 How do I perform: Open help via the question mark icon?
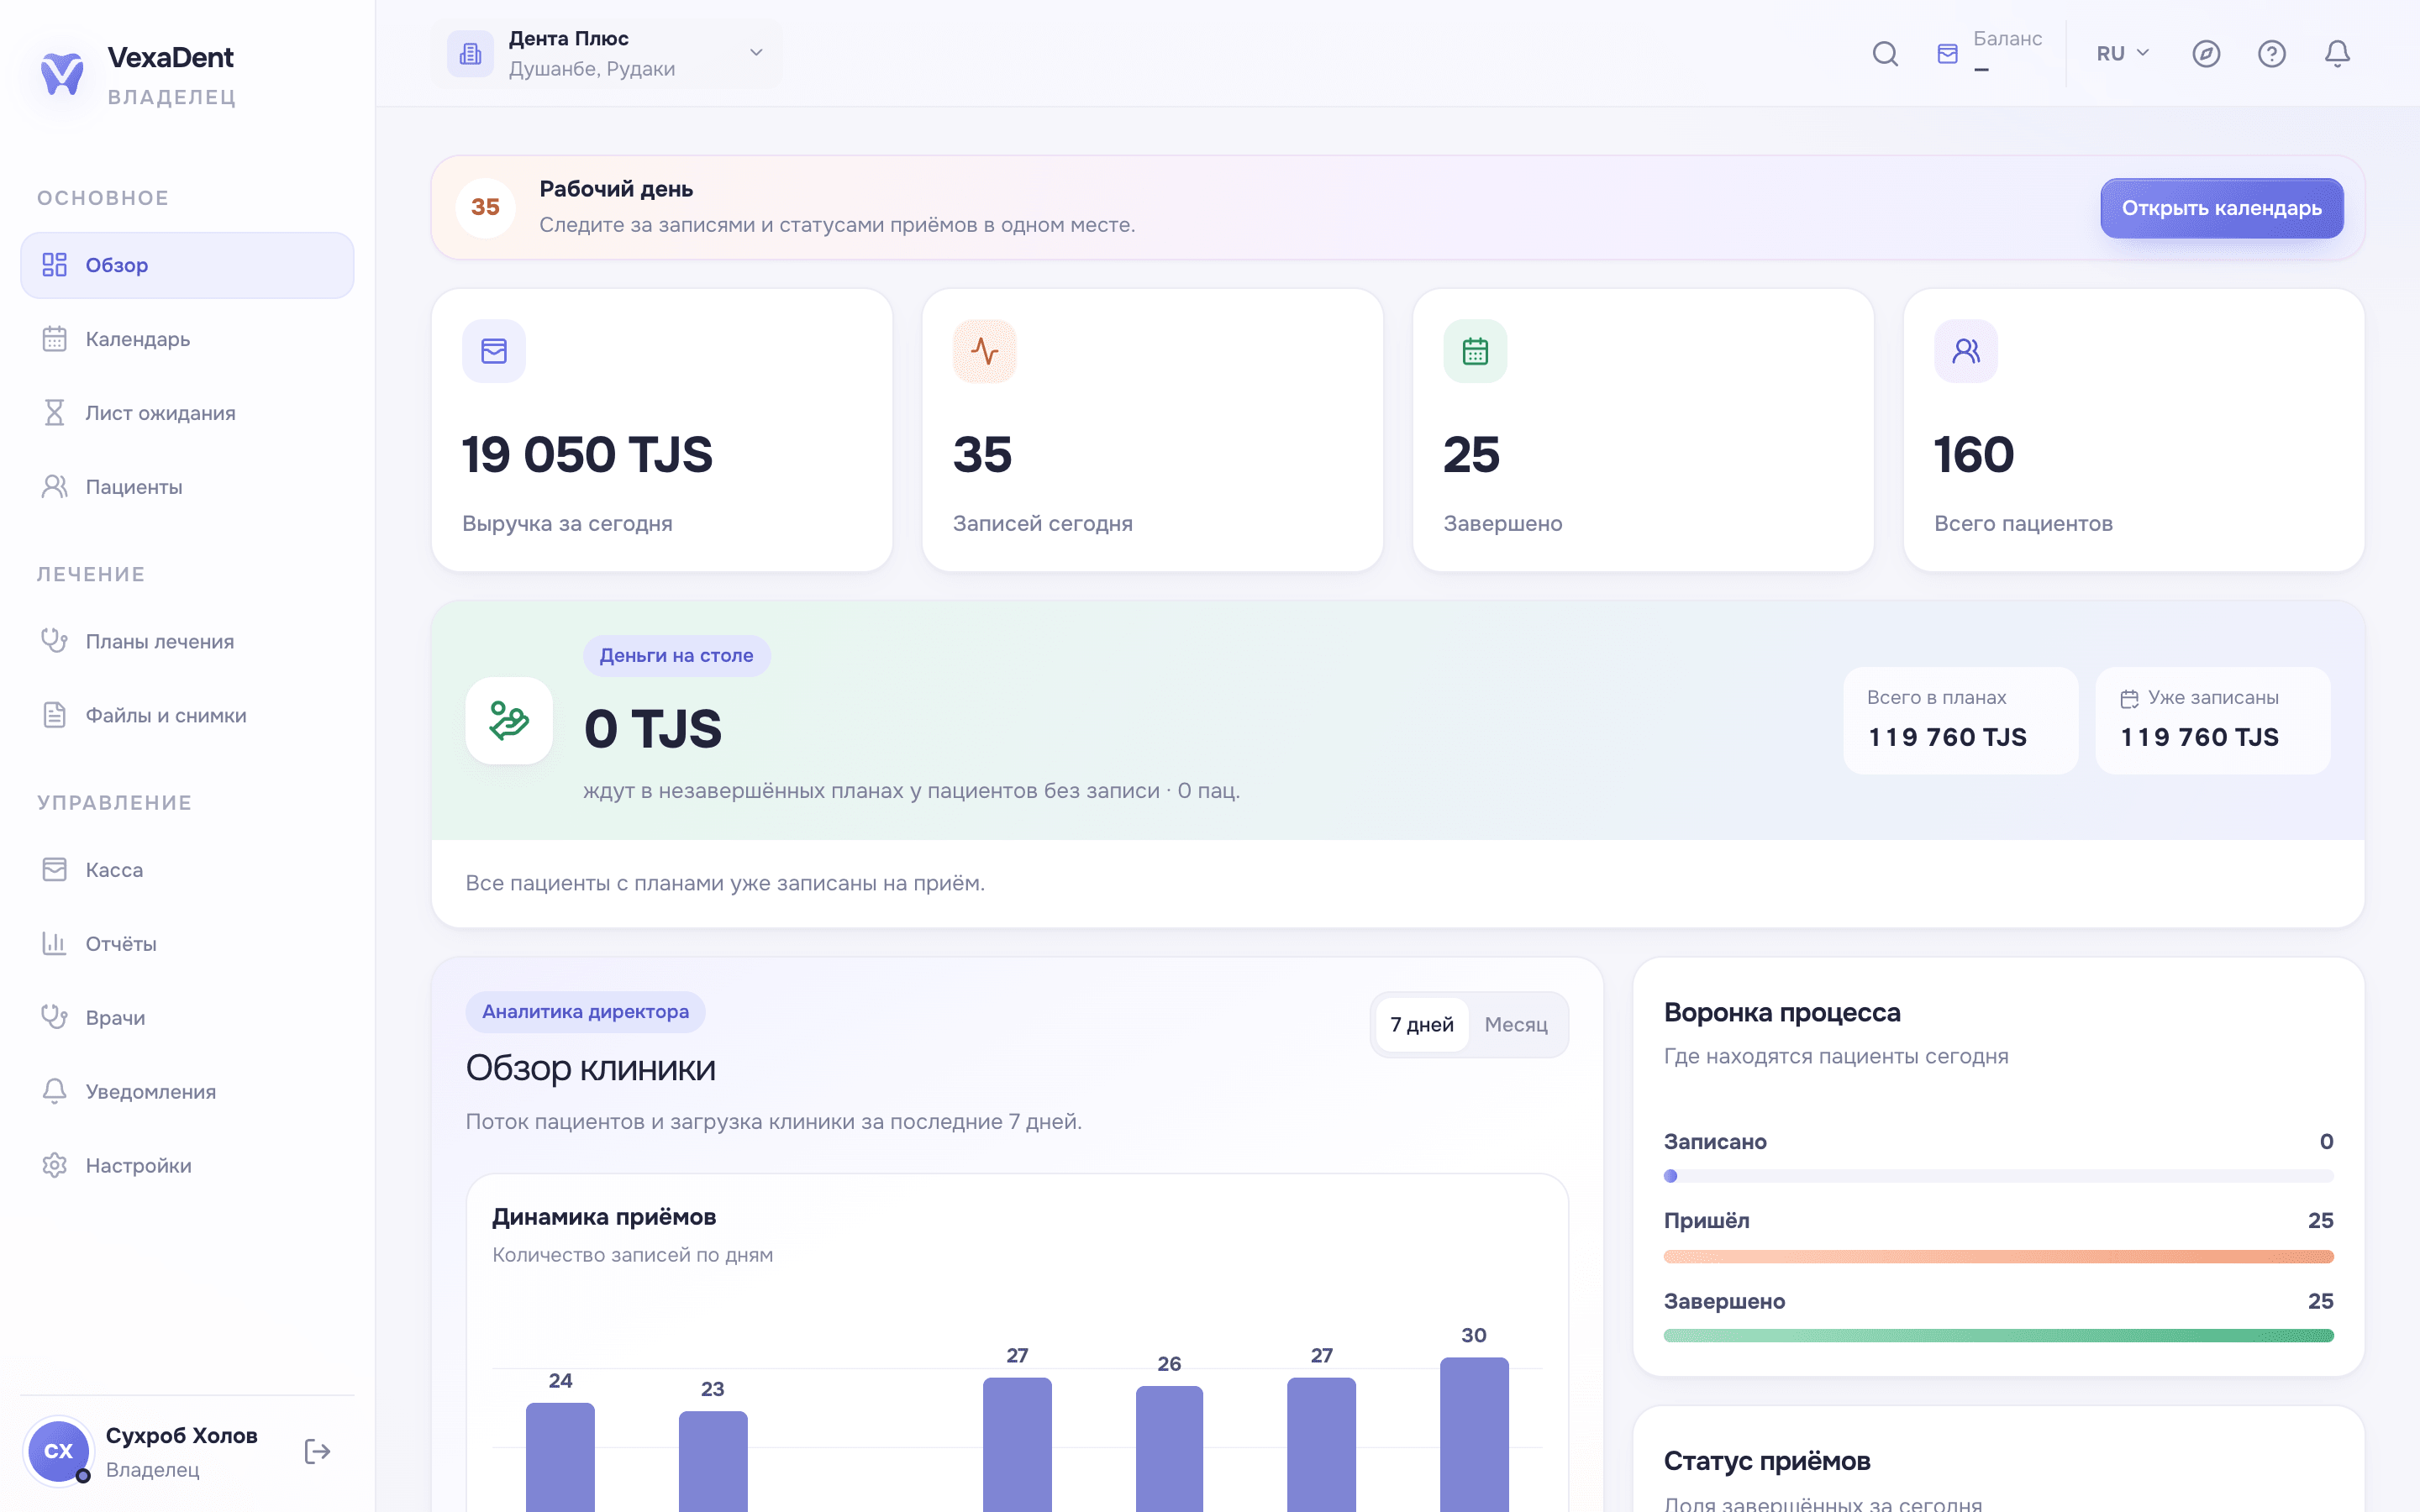coord(2272,53)
